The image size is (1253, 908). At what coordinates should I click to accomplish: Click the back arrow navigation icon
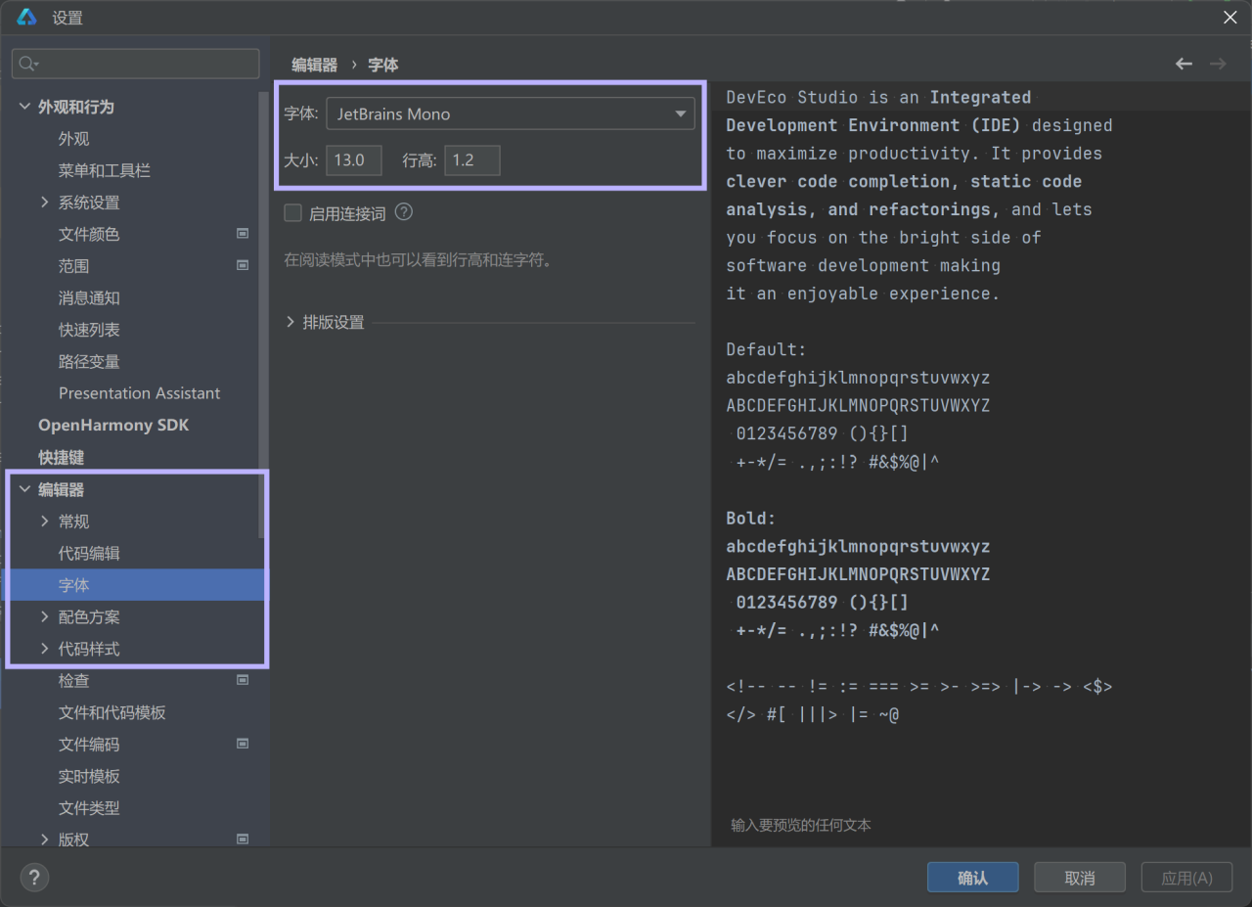pos(1184,64)
